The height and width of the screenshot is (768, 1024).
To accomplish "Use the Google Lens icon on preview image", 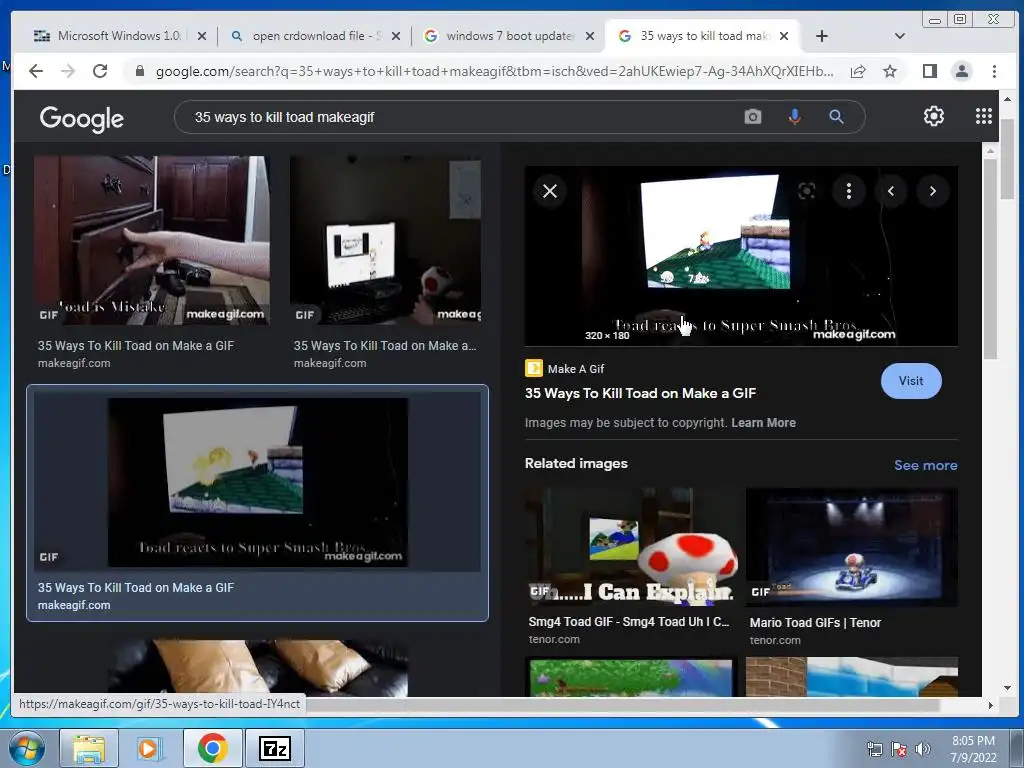I will click(807, 191).
